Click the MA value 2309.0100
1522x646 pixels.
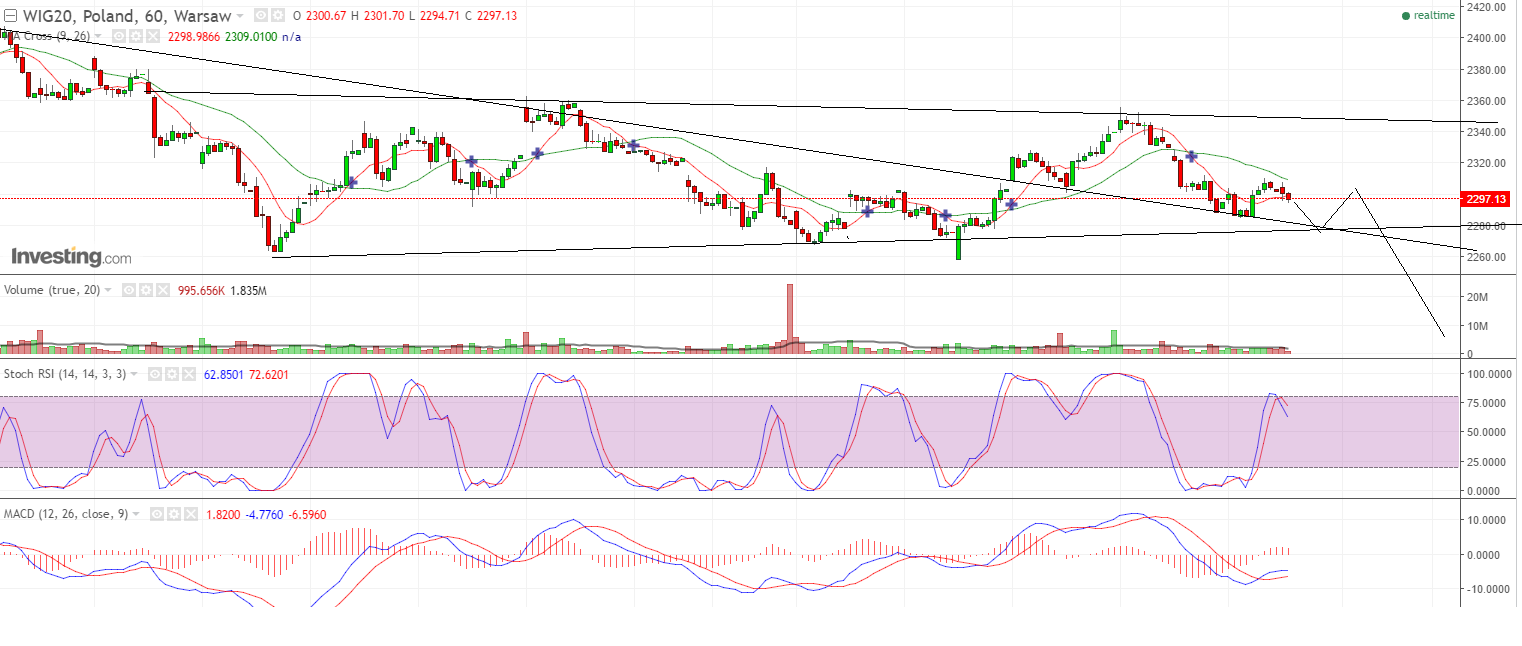click(251, 37)
